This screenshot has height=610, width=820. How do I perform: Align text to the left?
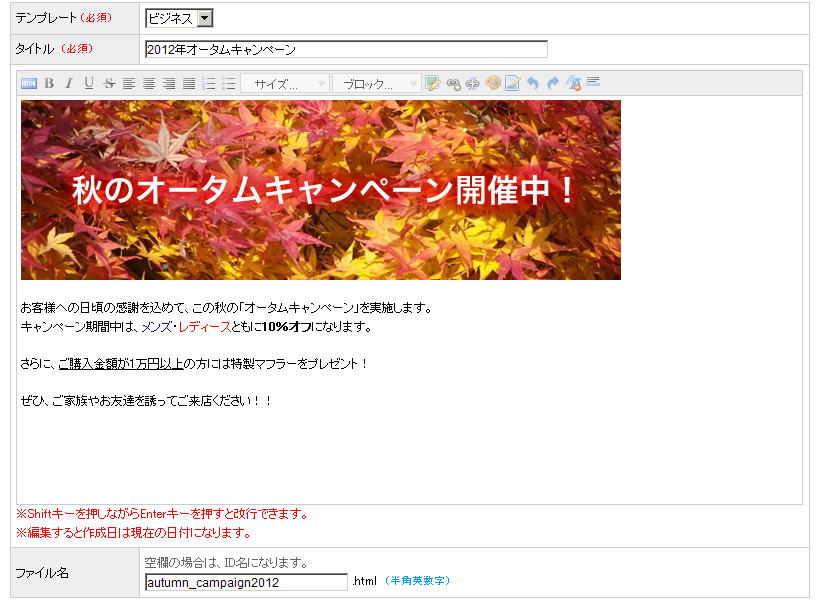pos(129,84)
